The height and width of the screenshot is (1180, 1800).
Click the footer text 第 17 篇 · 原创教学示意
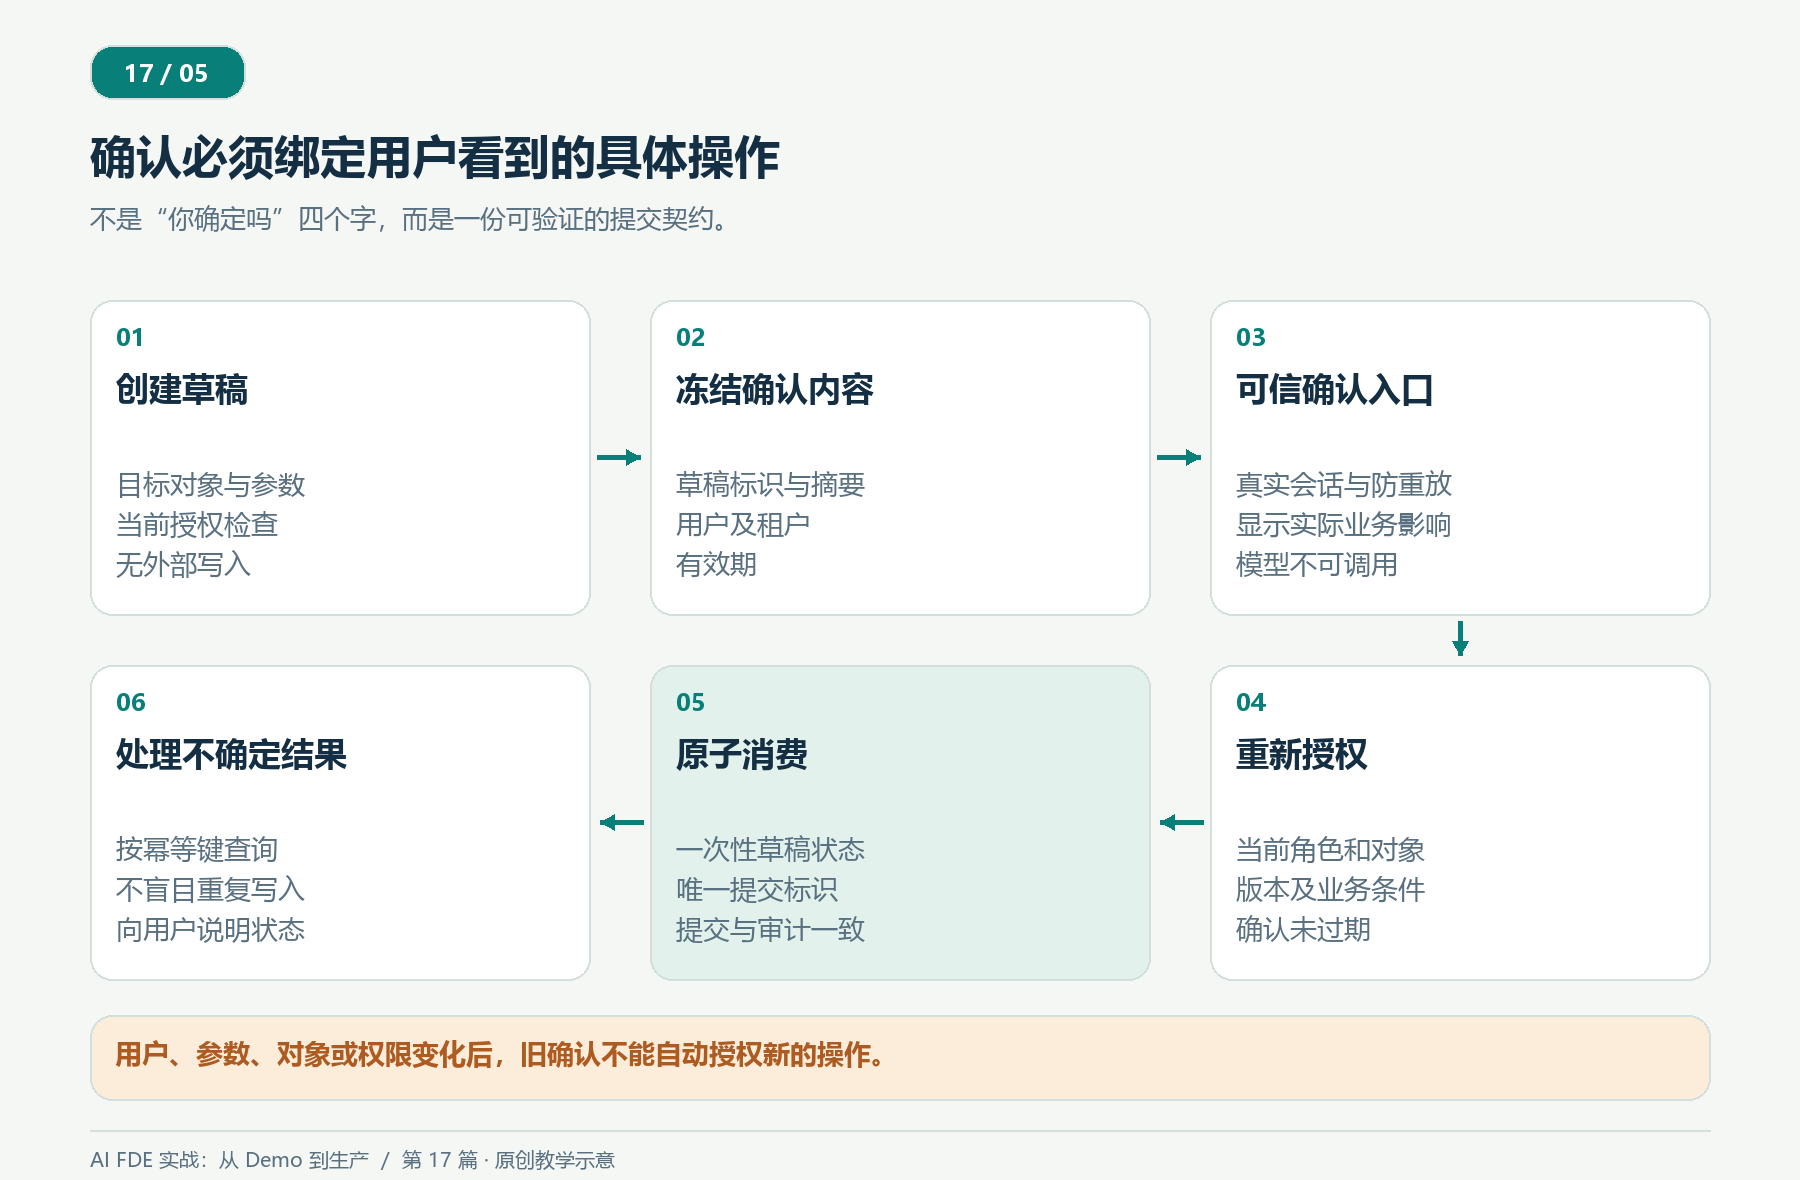pyautogui.click(x=508, y=1160)
